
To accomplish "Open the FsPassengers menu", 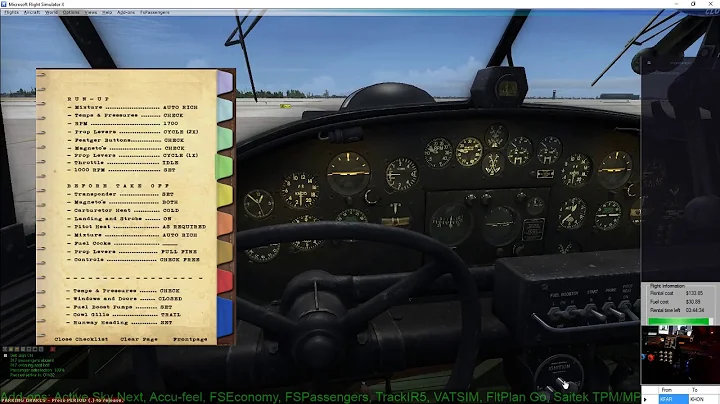I will (155, 12).
